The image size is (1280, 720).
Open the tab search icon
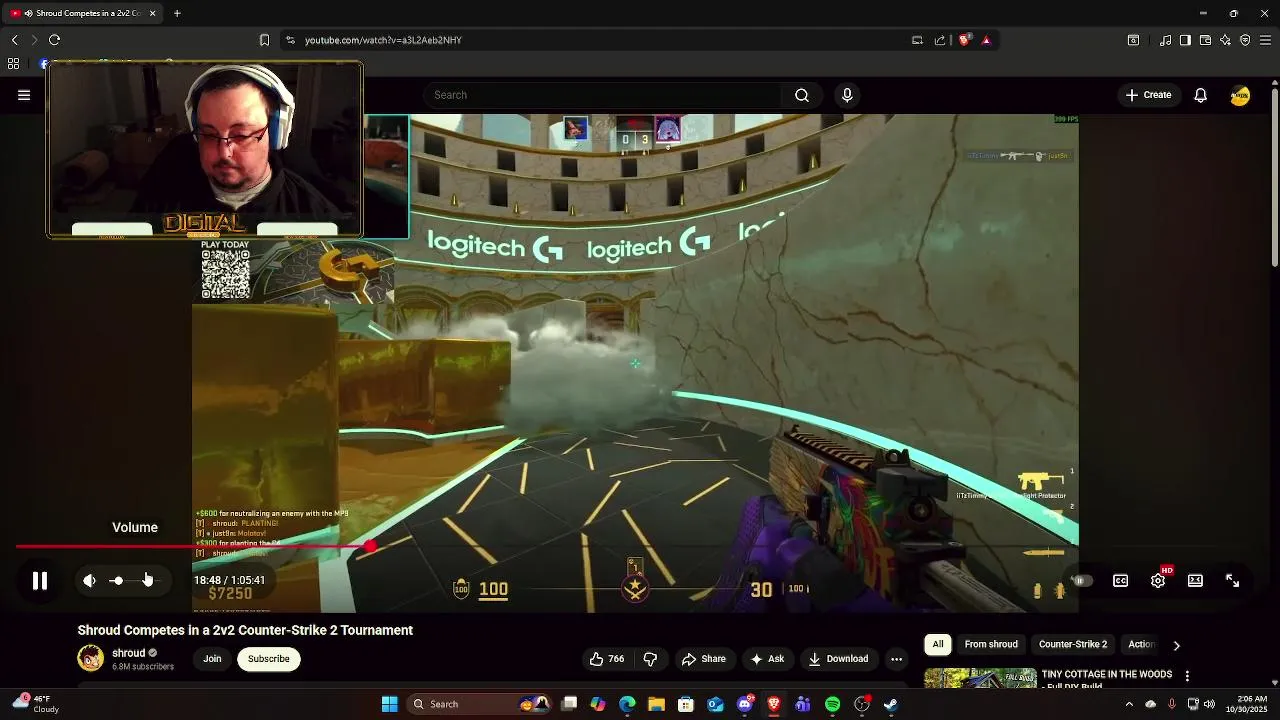coord(1133,40)
